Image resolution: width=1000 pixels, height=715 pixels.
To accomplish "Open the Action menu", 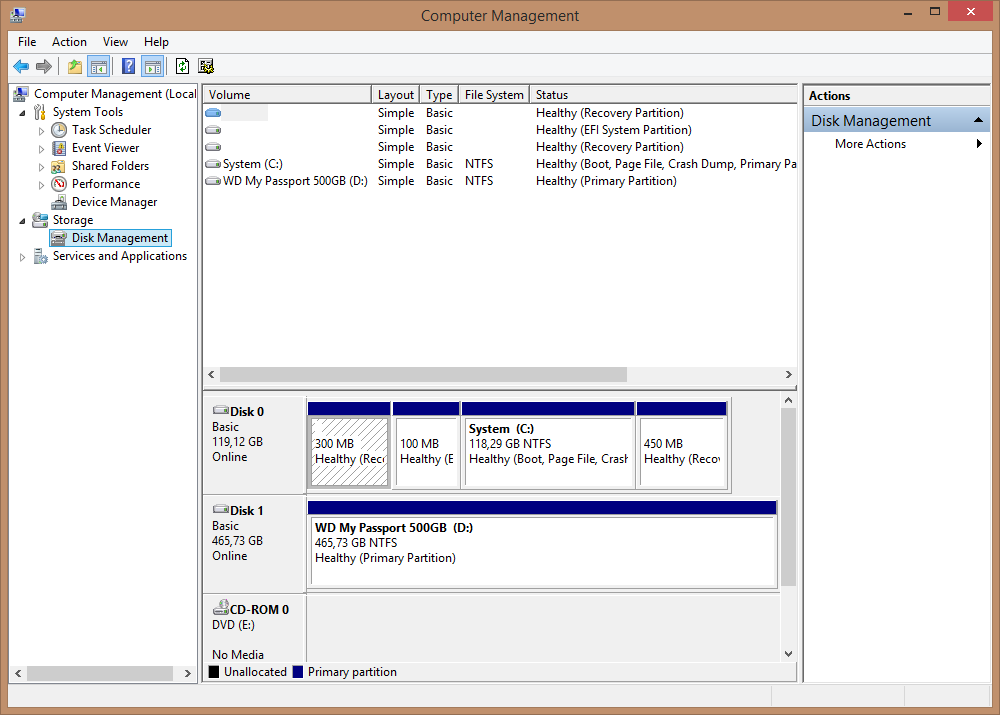I will click(69, 42).
